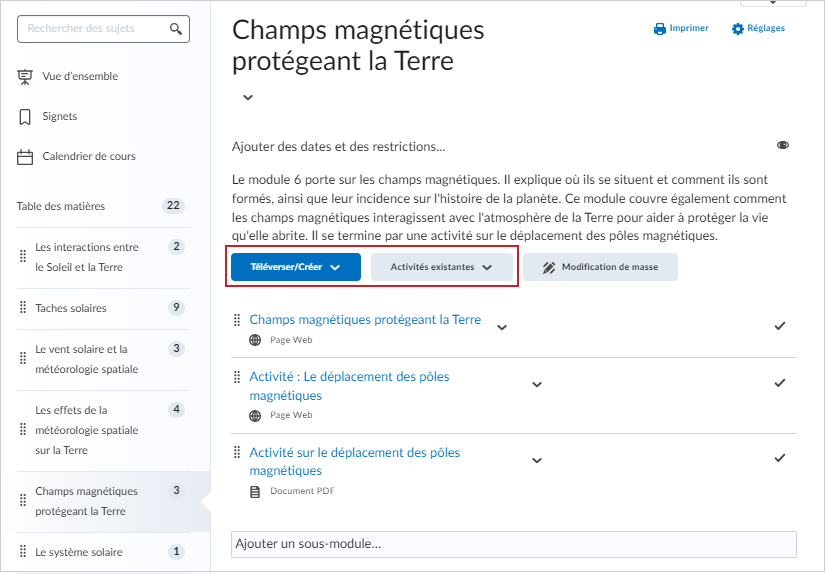Click drag handle beside Taches solaires
Viewport: 826px width, 574px height.
23,307
